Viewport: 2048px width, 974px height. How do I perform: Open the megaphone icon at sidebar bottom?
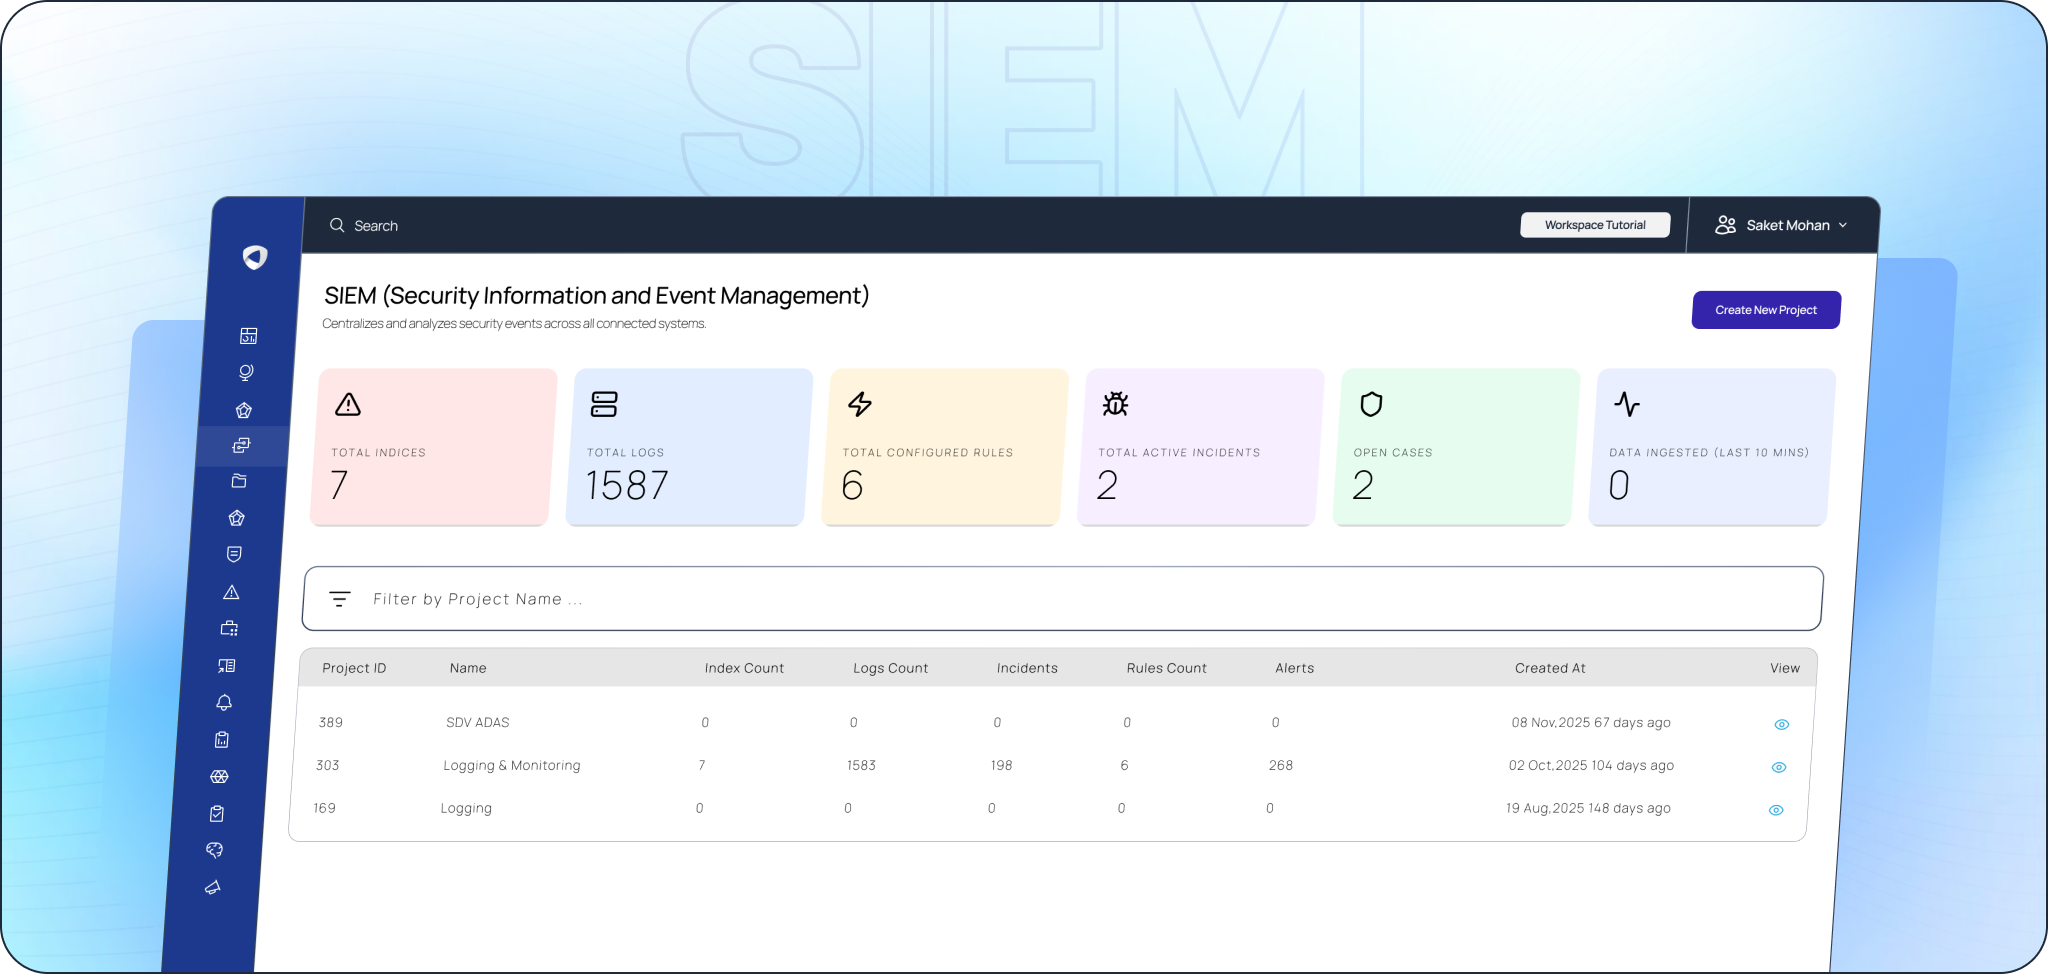pyautogui.click(x=212, y=886)
